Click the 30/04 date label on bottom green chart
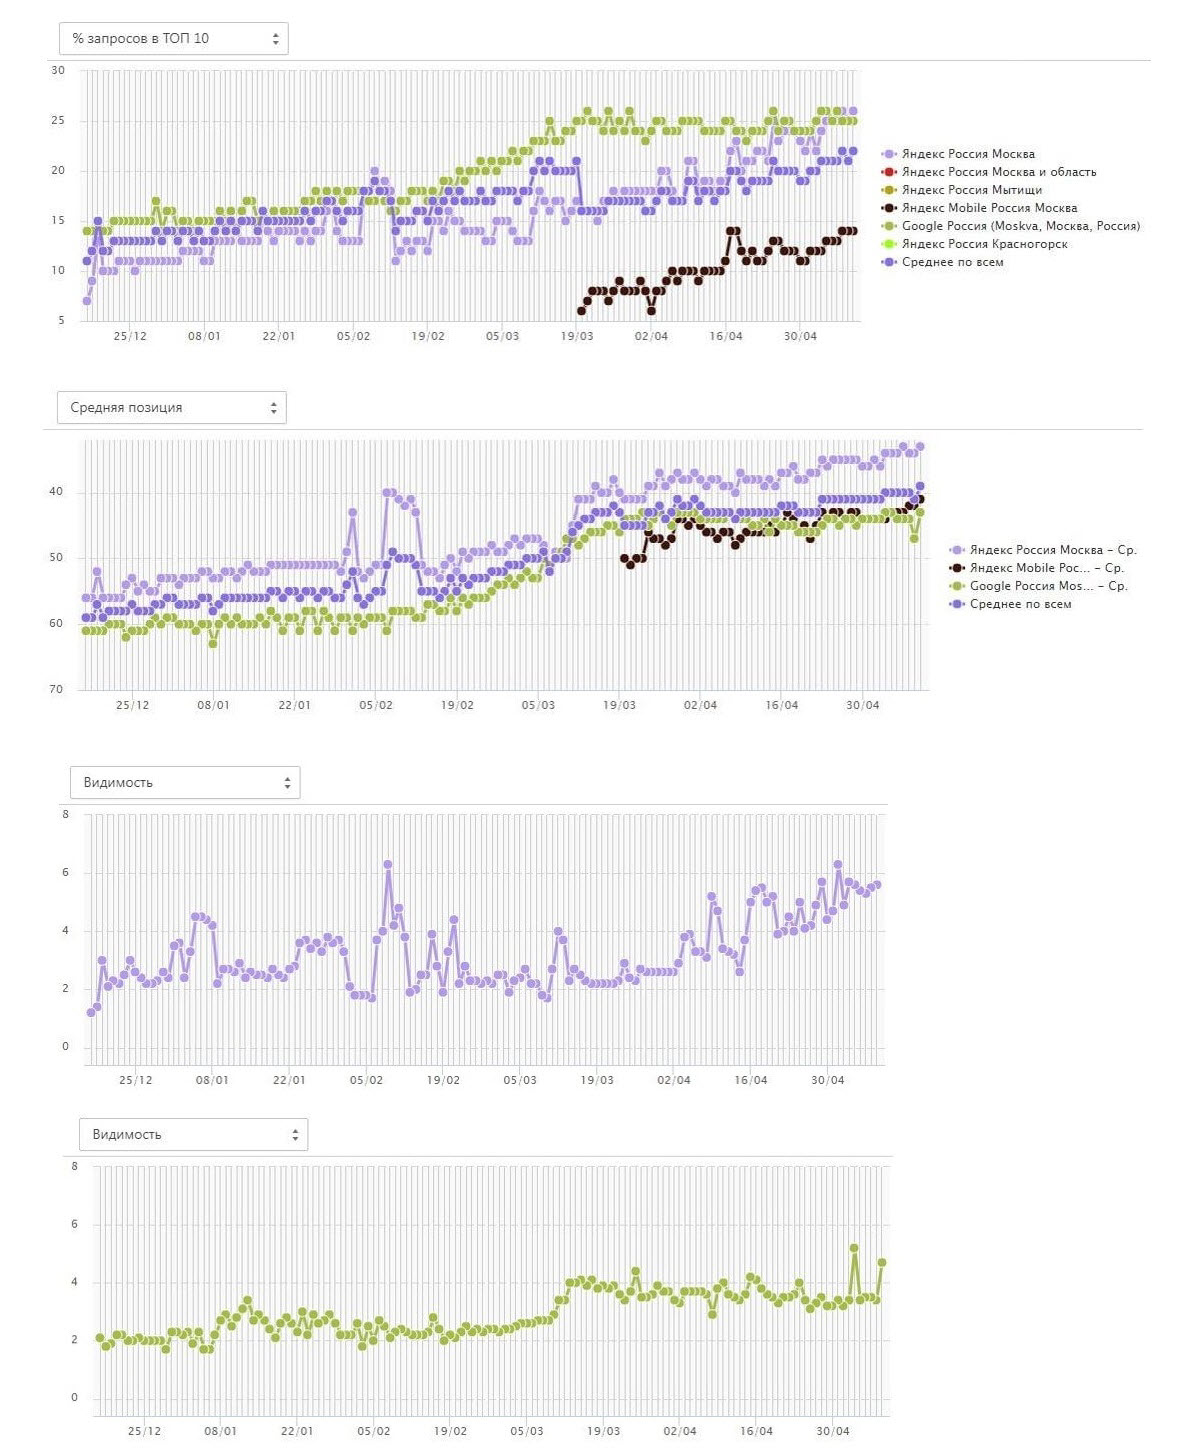 coord(833,1431)
